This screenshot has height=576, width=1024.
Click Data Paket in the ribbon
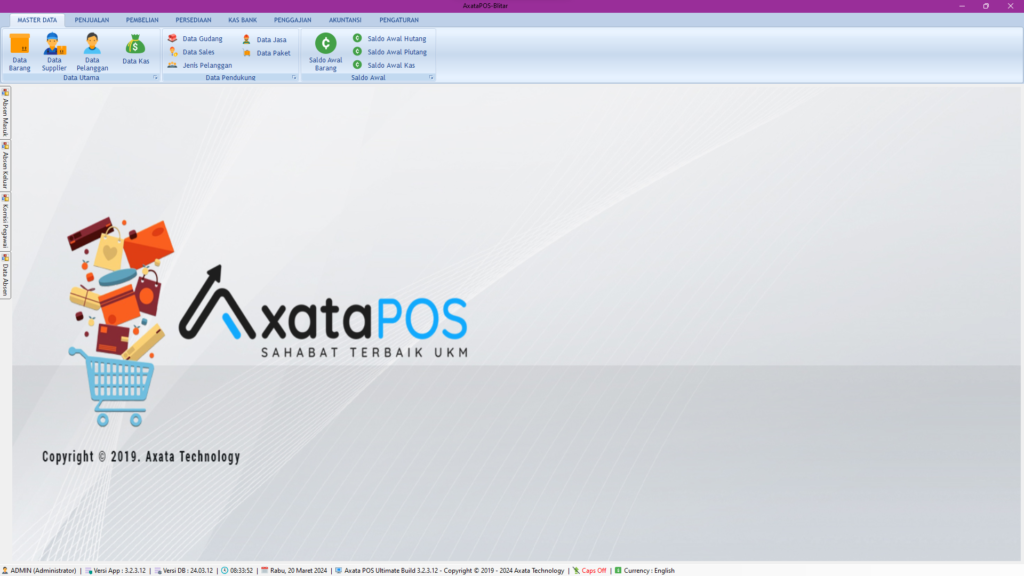pos(266,53)
